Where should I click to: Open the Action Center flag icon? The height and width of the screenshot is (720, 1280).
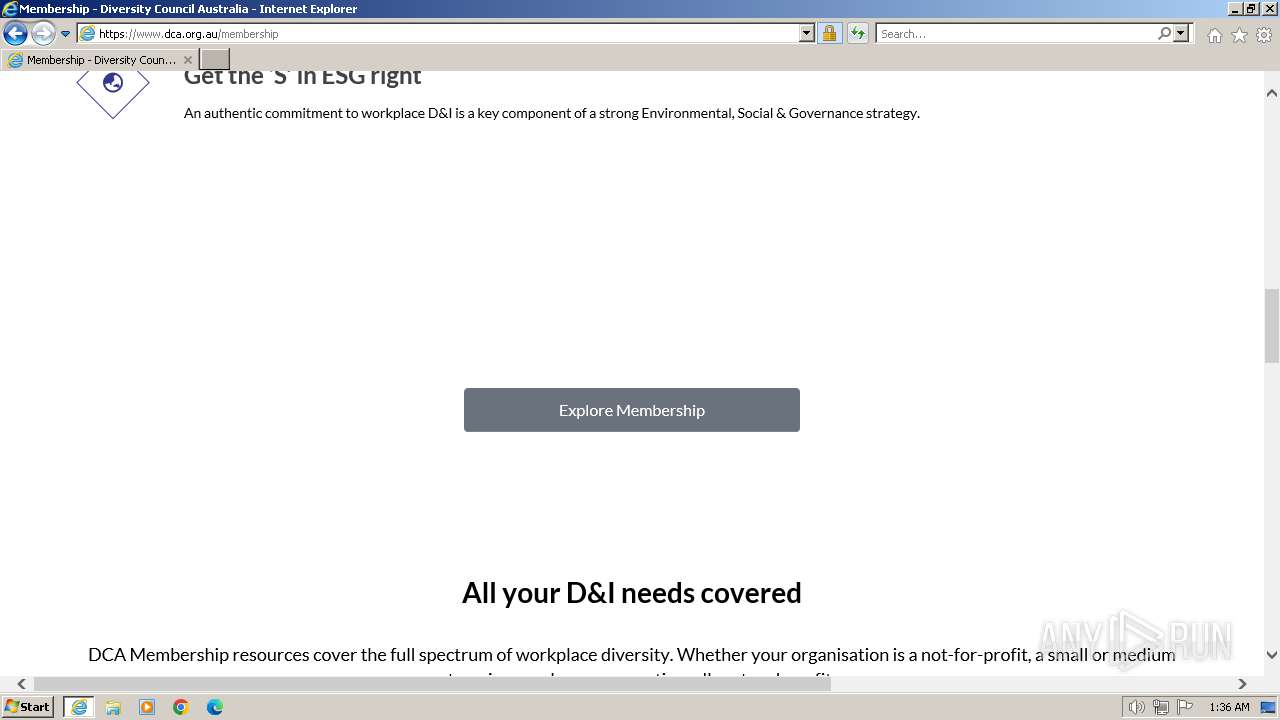tap(1185, 707)
